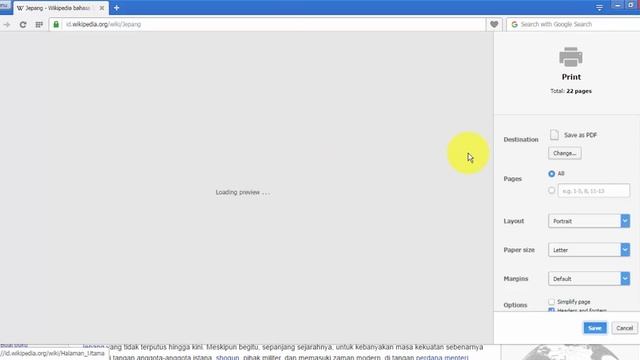The image size is (640, 360).
Task: Select the All pages radio button
Action: tap(551, 174)
